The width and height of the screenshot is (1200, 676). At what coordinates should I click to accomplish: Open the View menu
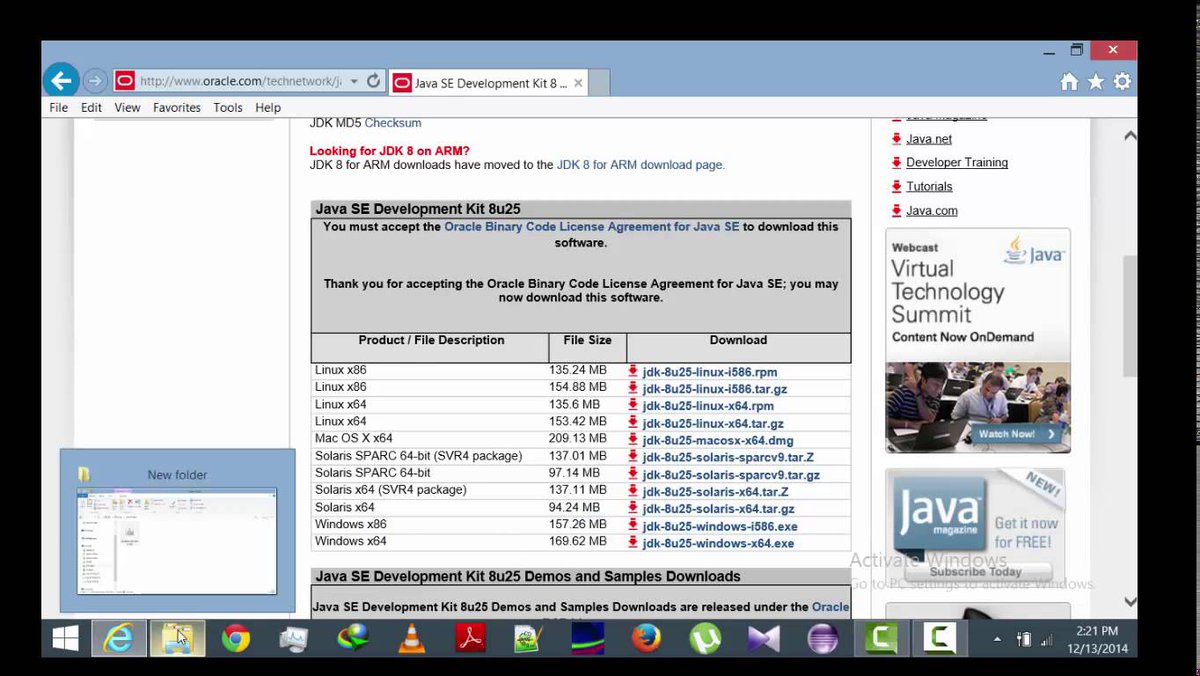click(127, 107)
